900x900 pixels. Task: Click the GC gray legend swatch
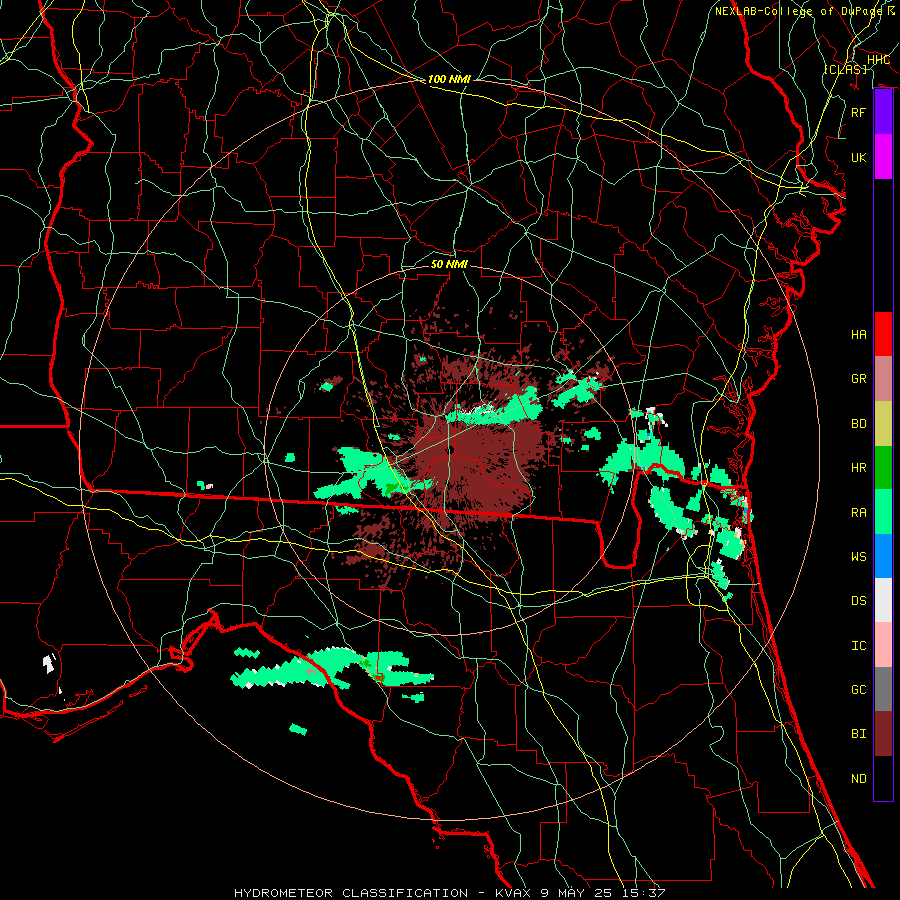click(x=883, y=689)
